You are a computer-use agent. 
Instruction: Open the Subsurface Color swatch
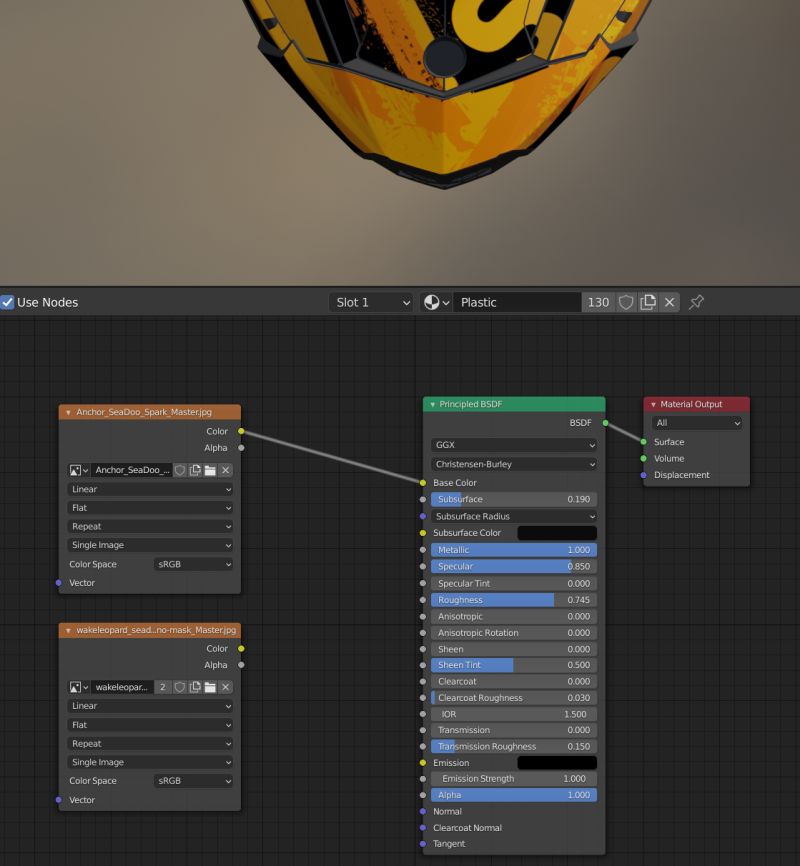[557, 533]
